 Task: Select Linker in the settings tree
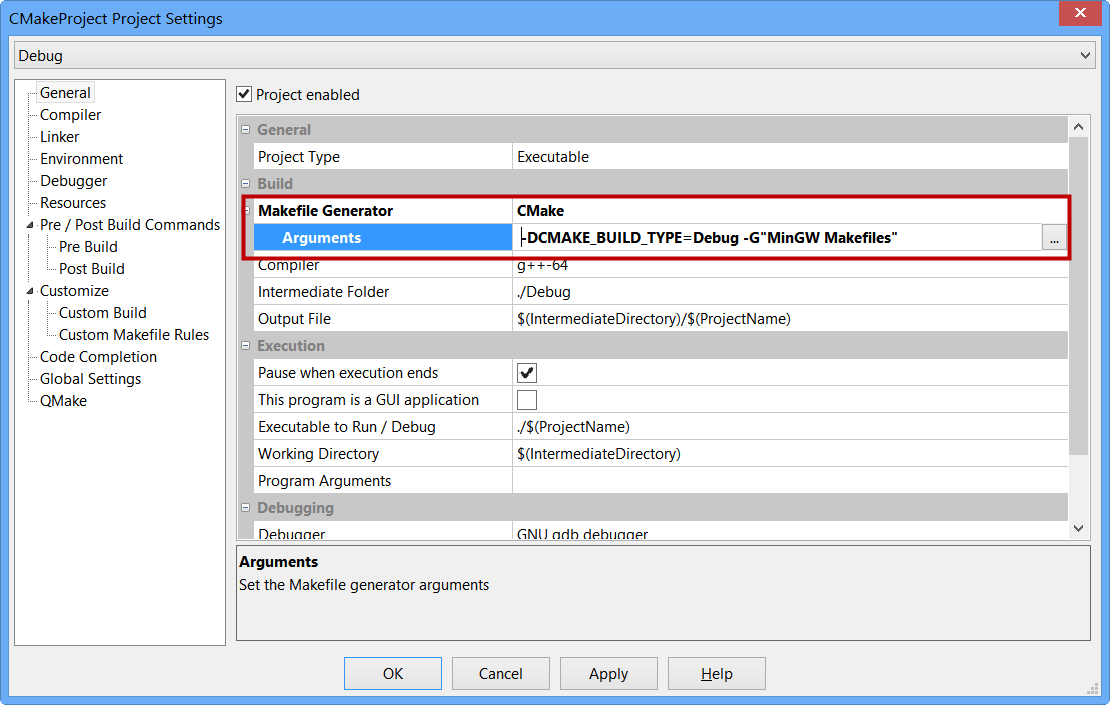point(59,137)
